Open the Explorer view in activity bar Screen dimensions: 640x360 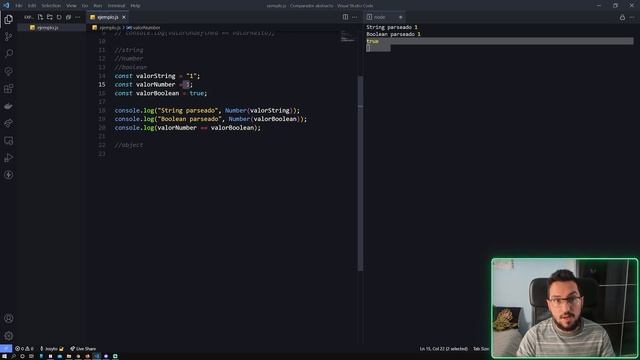tap(9, 19)
